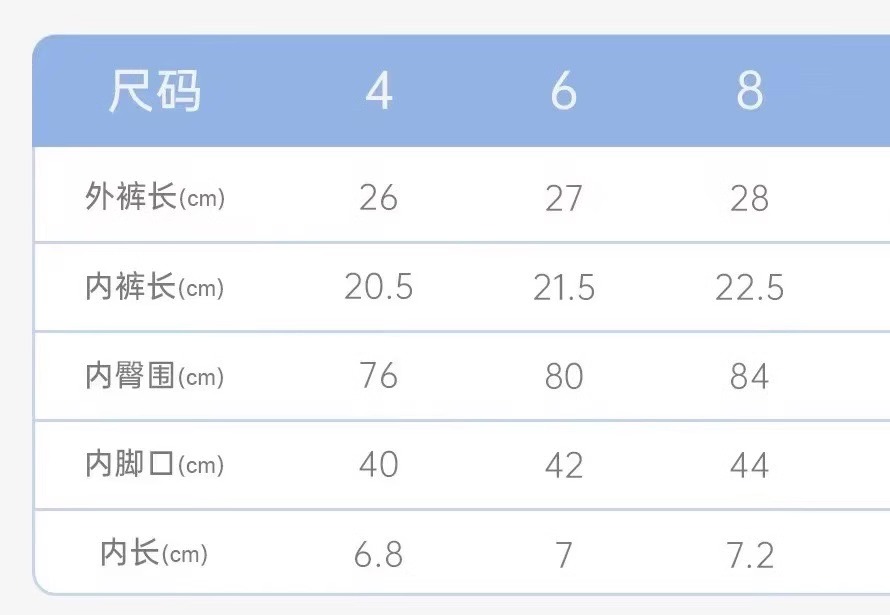The image size is (890, 615).
Task: Click the 内裤长(cm) row label
Action: pos(155,288)
